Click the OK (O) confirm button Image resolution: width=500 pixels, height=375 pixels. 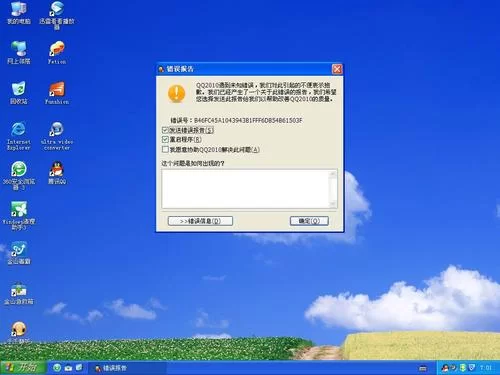(309, 221)
